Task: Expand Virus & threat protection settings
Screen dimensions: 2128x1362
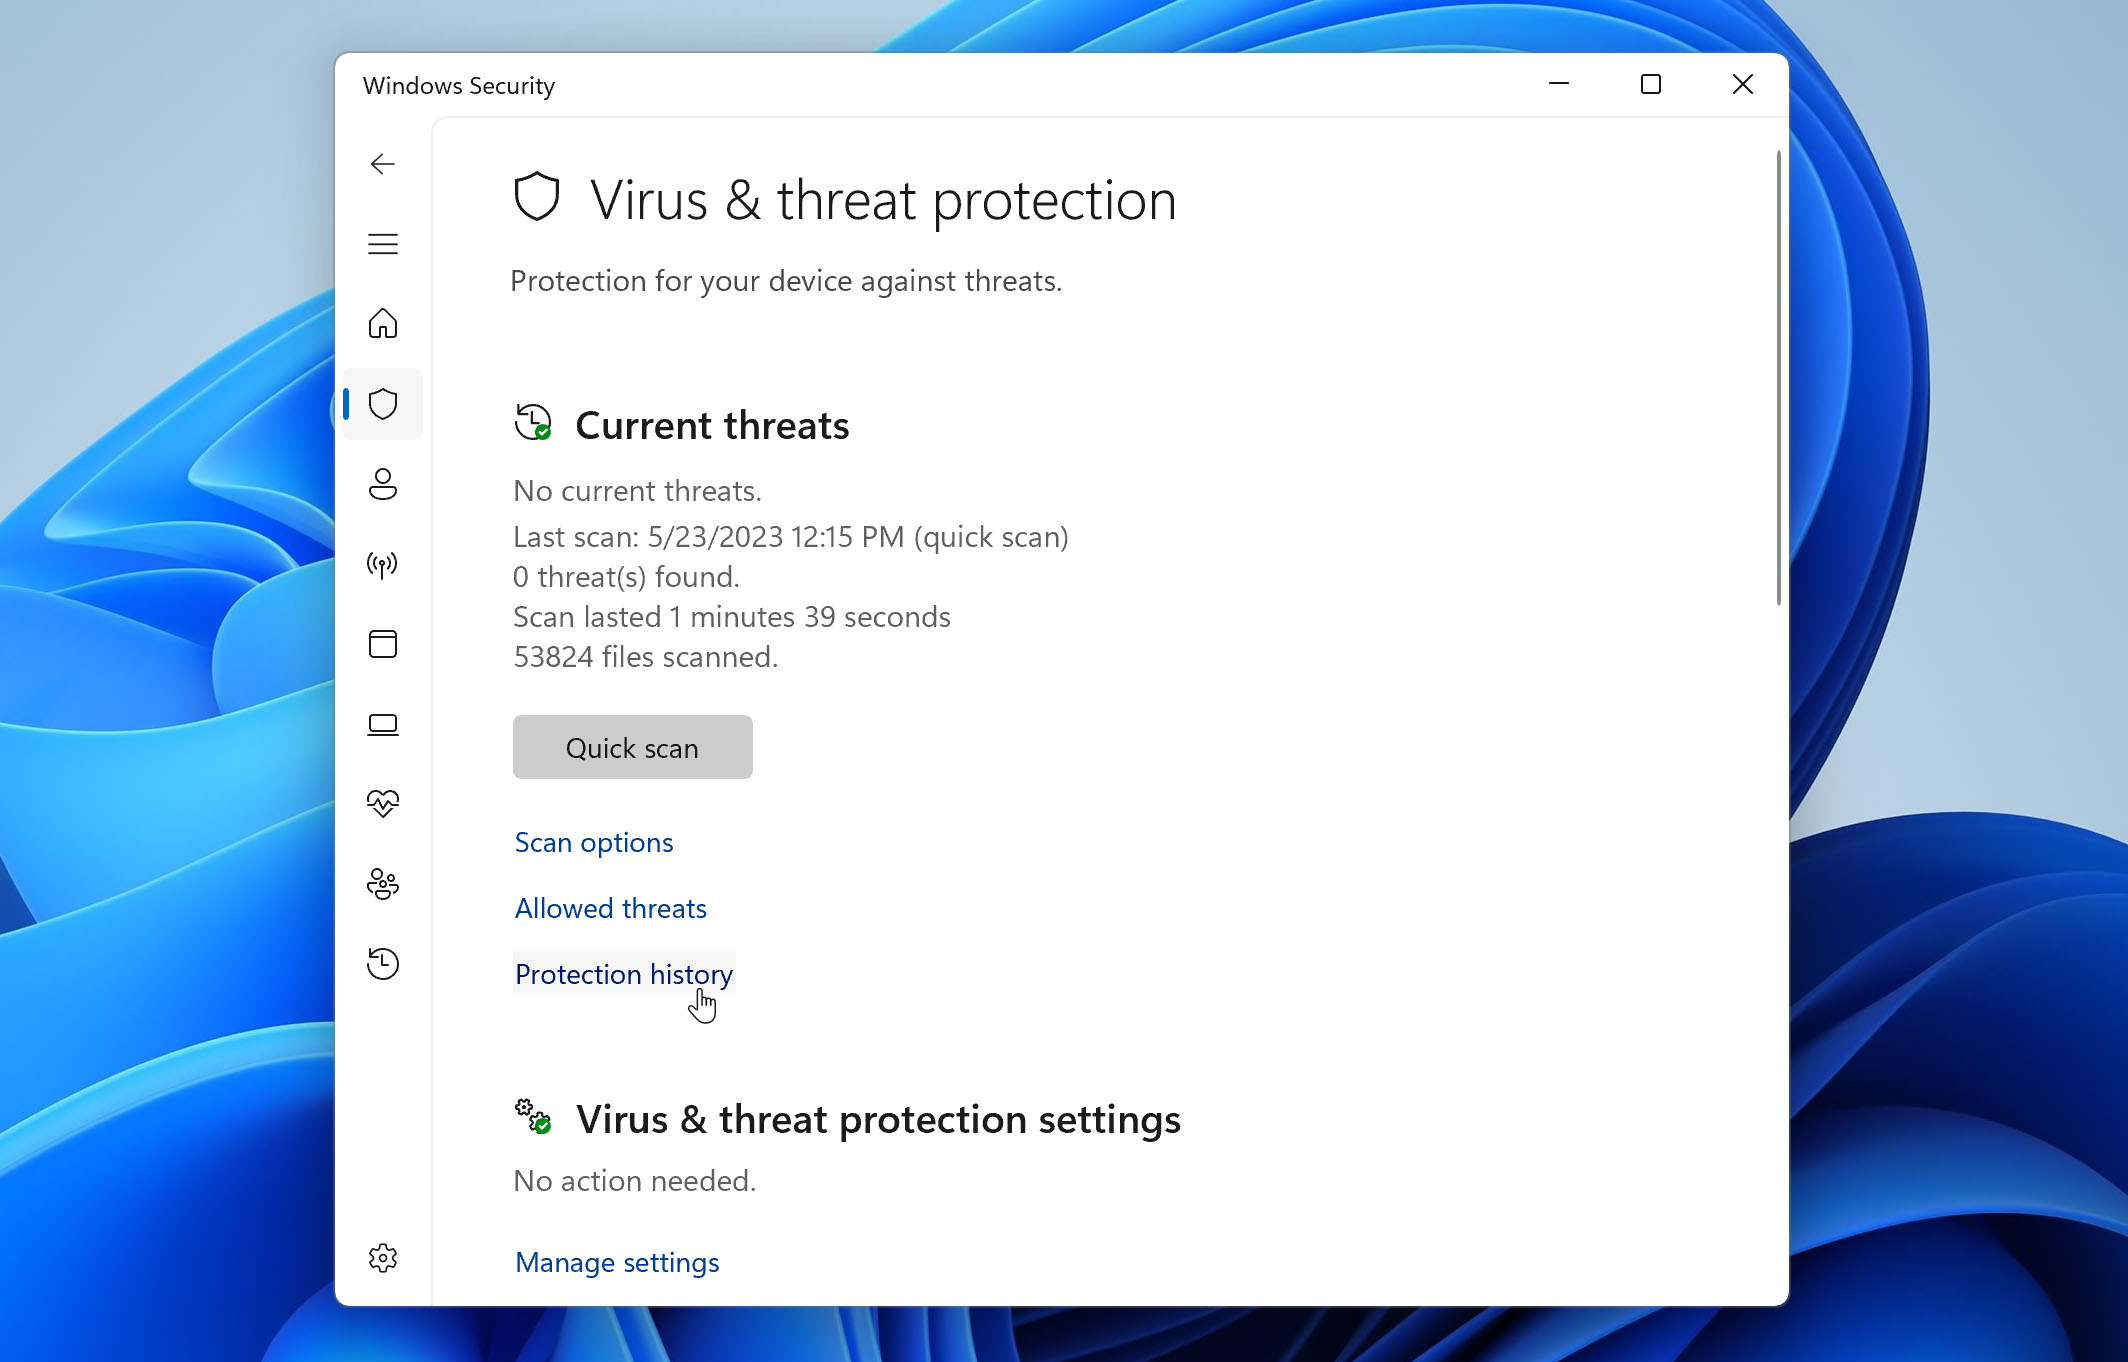Action: (617, 1260)
